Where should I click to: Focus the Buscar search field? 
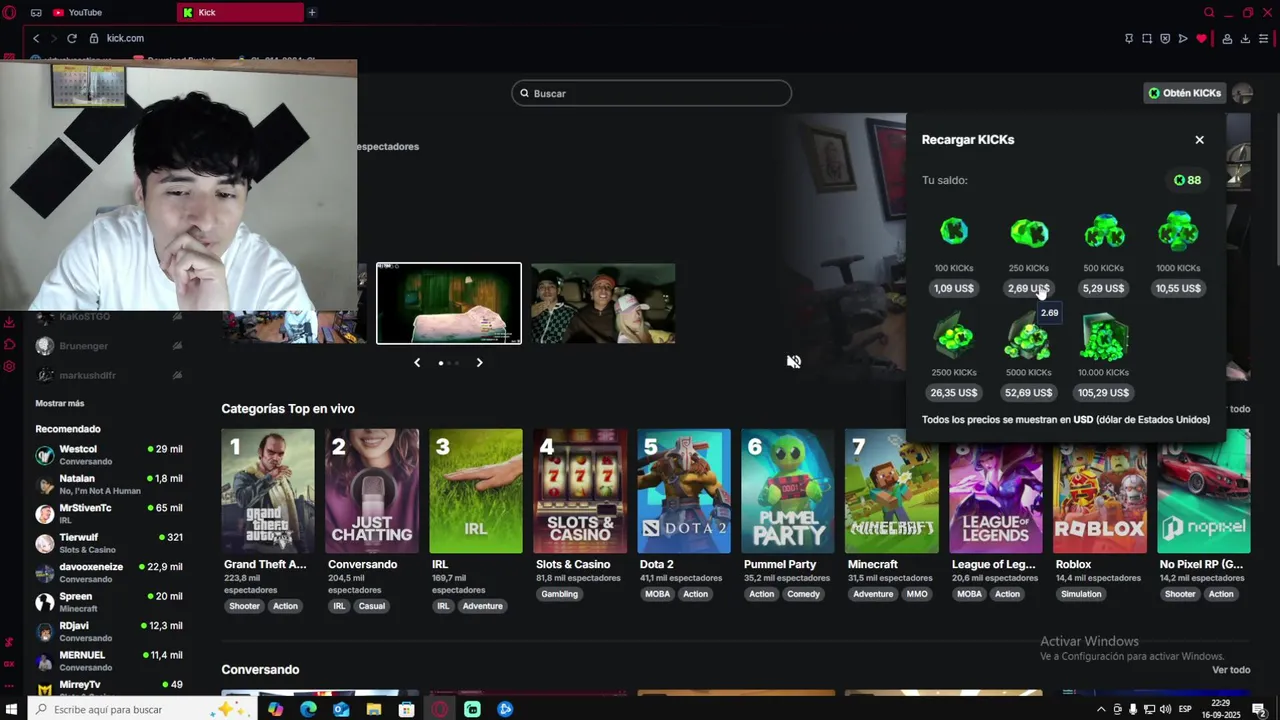pyautogui.click(x=651, y=93)
